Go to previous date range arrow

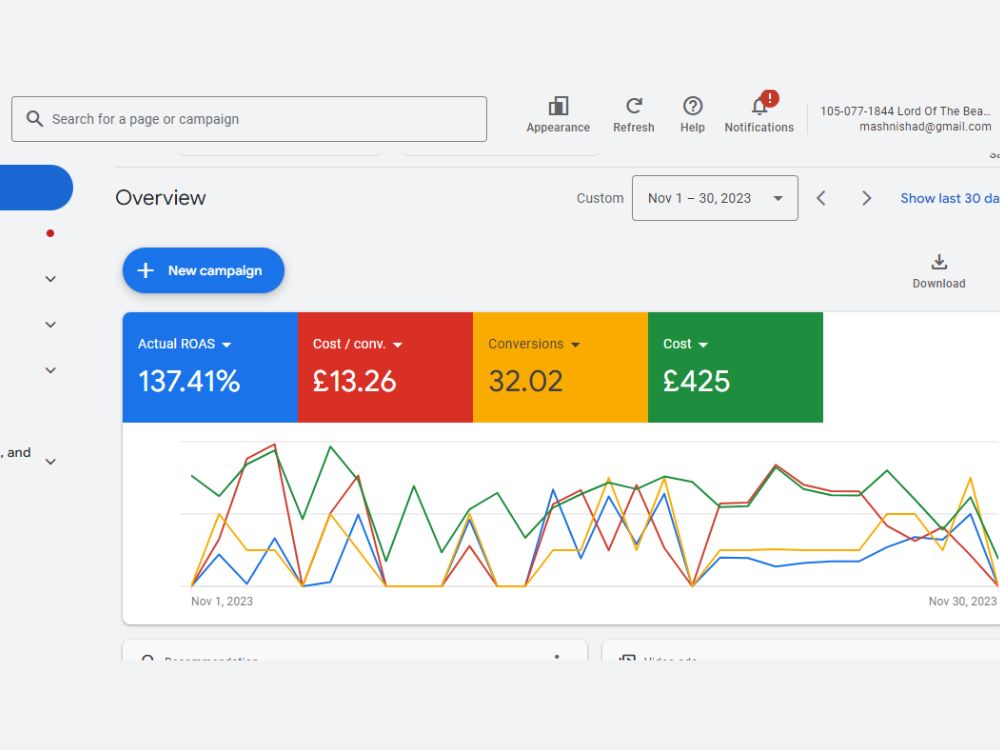coord(821,198)
